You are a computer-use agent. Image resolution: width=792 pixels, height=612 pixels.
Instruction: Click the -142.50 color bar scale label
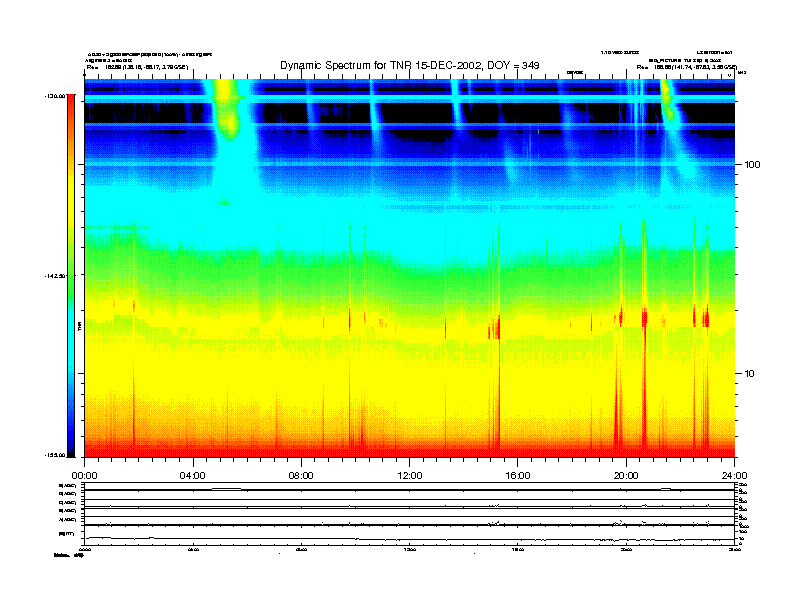click(x=55, y=276)
